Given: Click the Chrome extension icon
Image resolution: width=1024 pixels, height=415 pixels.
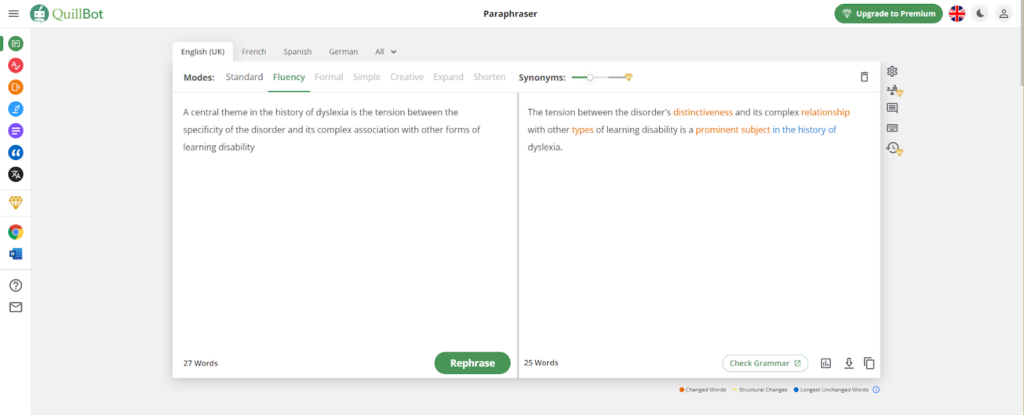Looking at the screenshot, I should click(x=15, y=232).
